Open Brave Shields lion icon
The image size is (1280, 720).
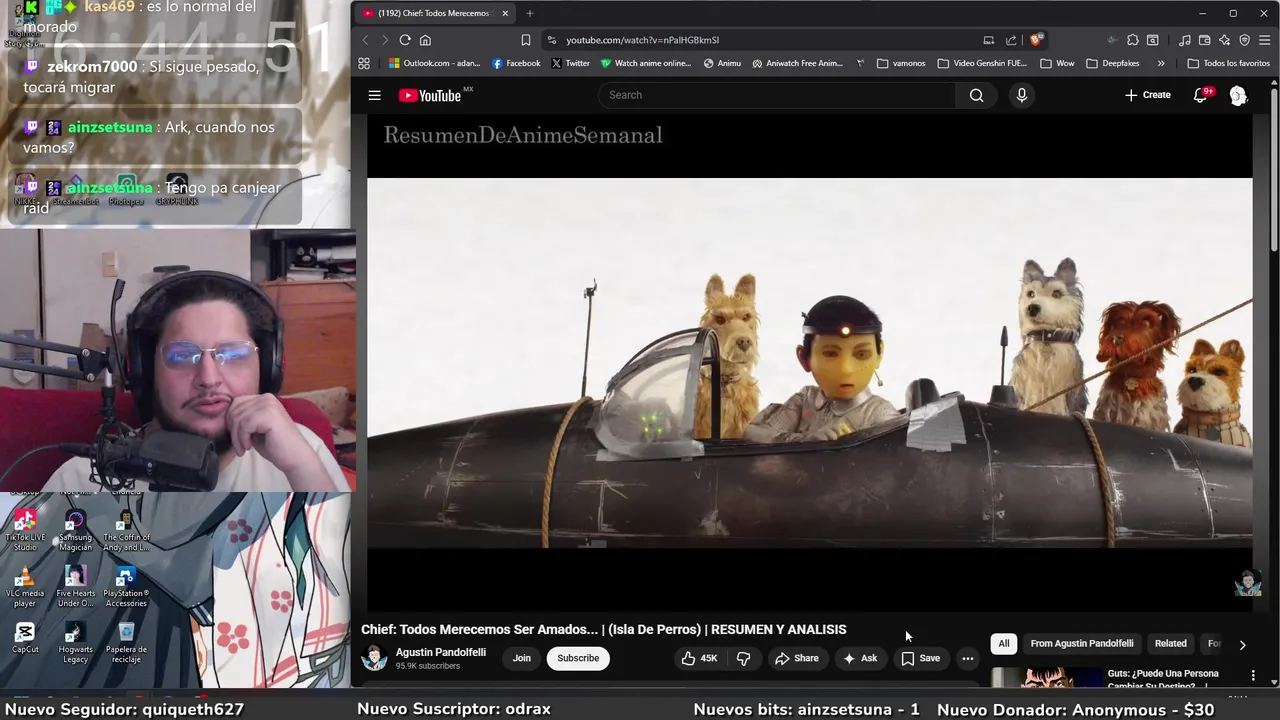click(x=1036, y=40)
